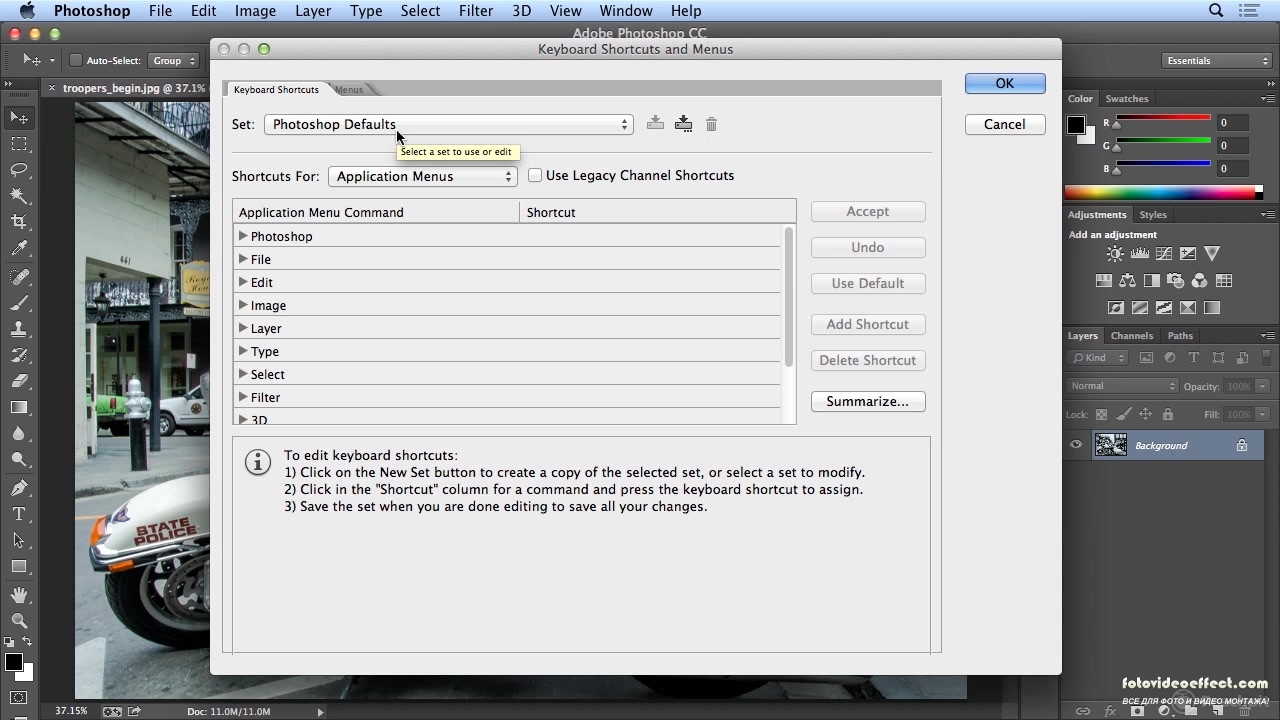The image size is (1280, 720).
Task: Switch to the Channels tab
Action: coord(1132,336)
